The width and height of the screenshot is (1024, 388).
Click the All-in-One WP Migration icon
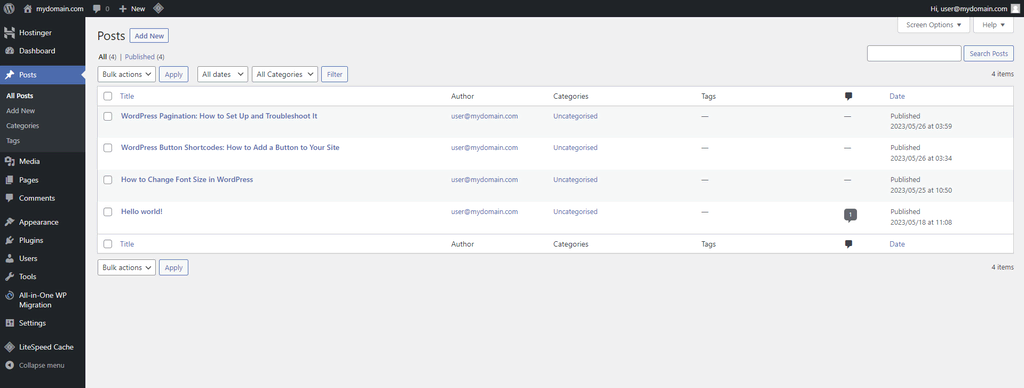point(9,295)
